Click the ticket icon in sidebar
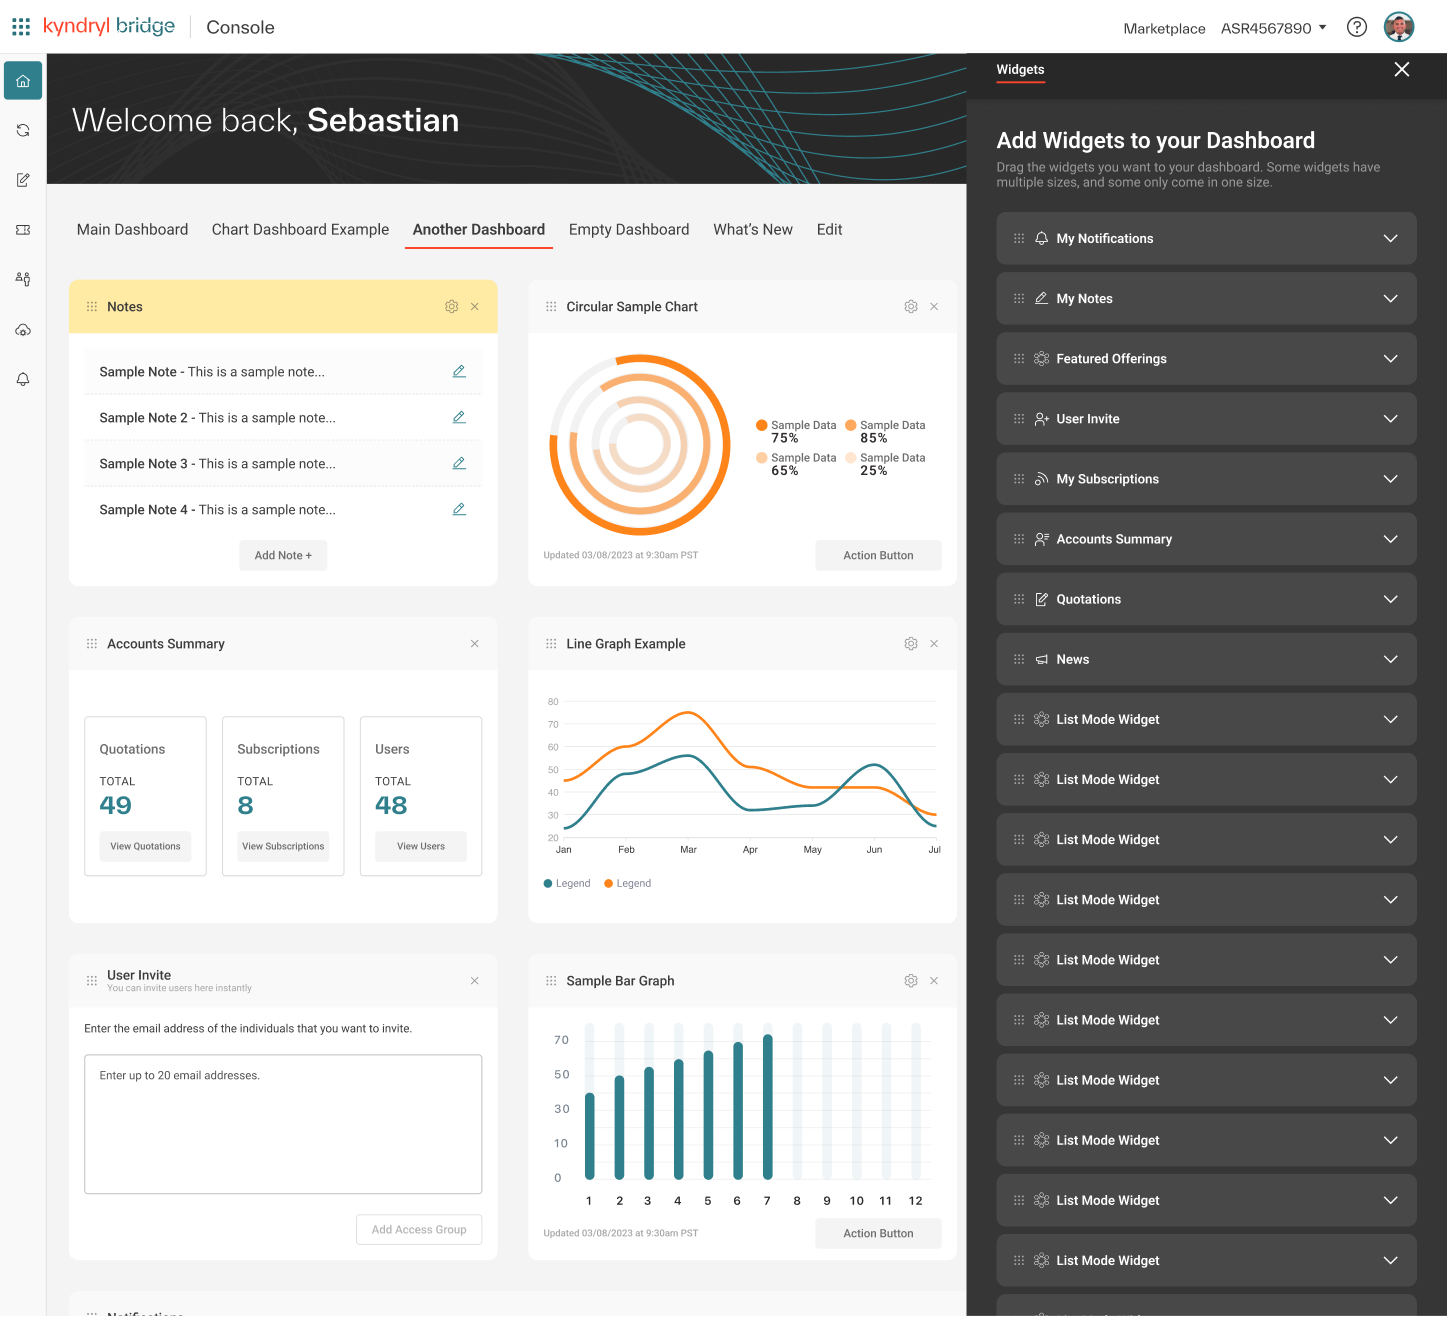Screen dimensions: 1447x1327 pos(23,230)
